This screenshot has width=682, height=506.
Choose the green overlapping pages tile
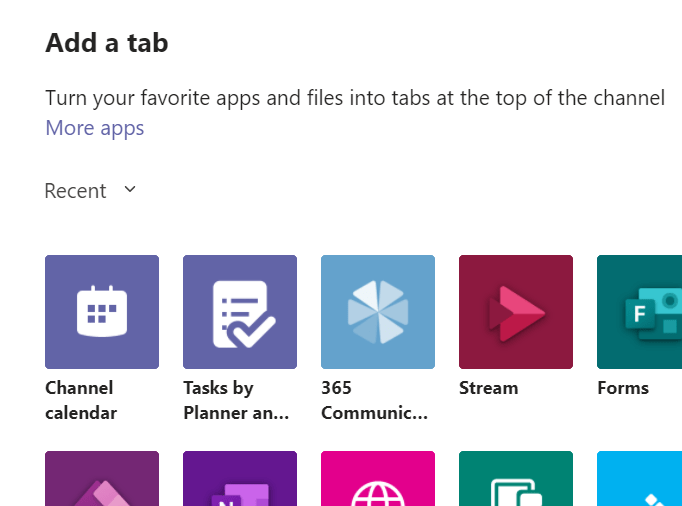(x=516, y=479)
